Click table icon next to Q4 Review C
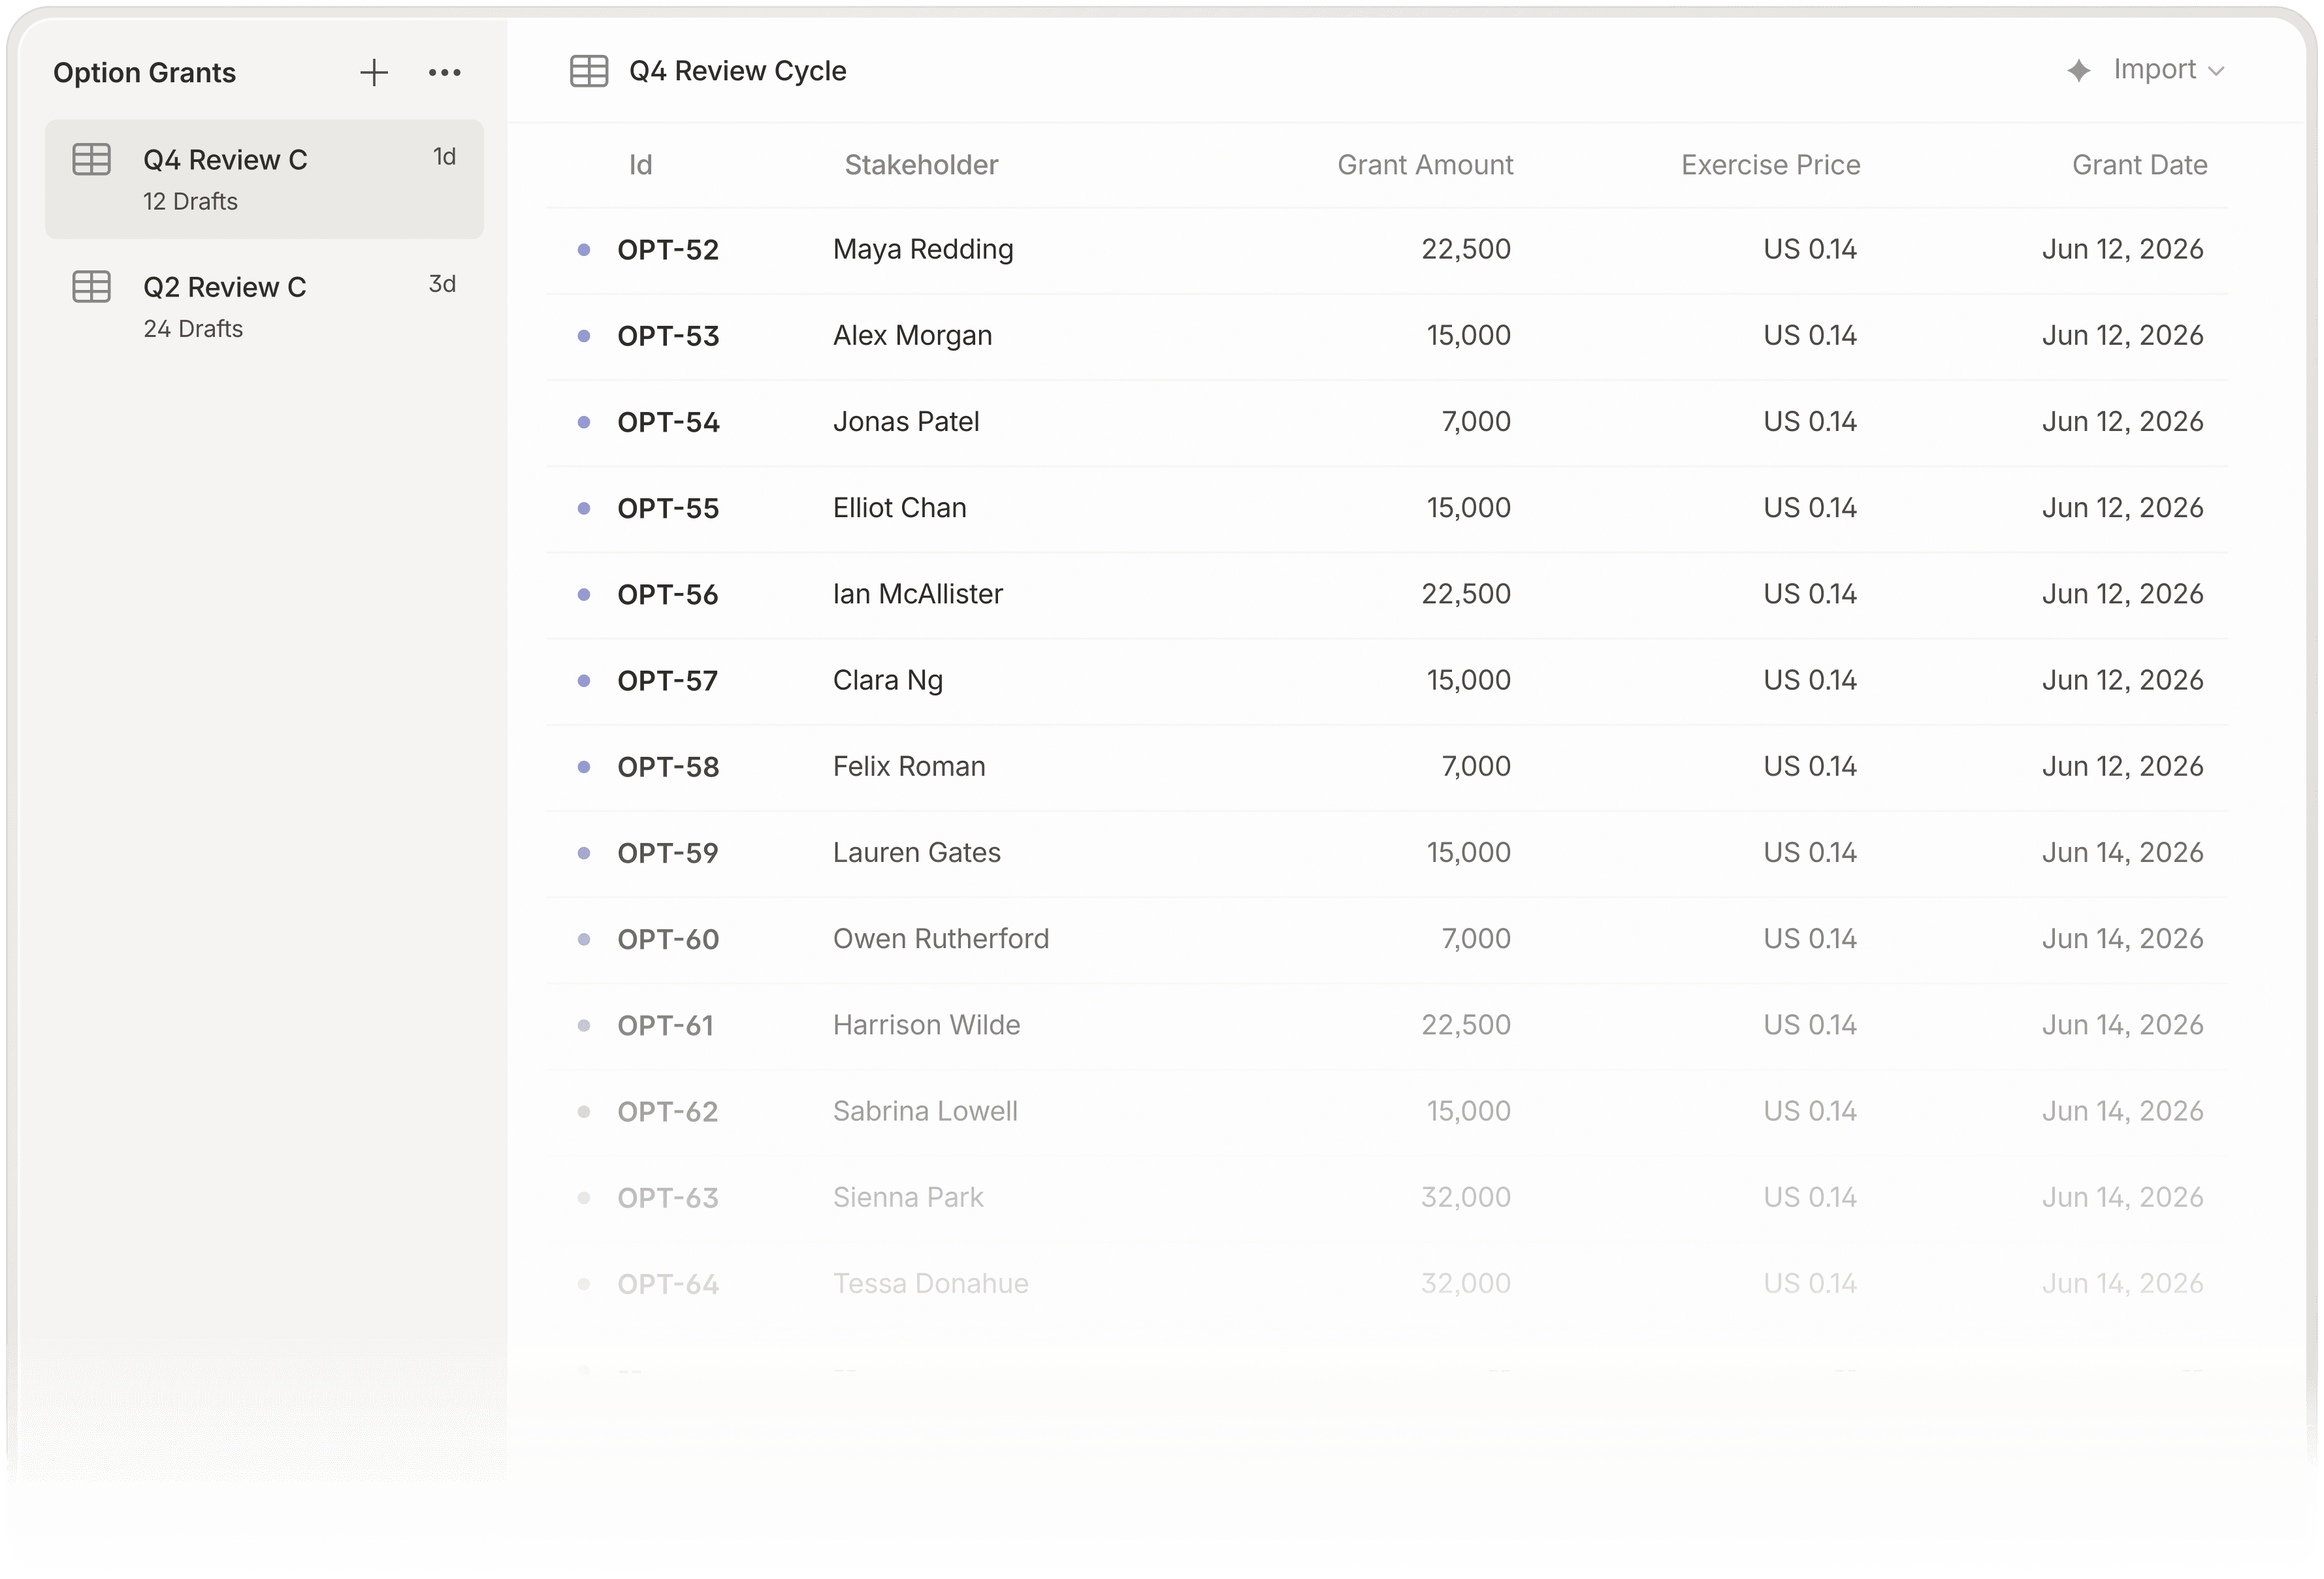Screen dimensions: 2324x1579 coord(91,159)
